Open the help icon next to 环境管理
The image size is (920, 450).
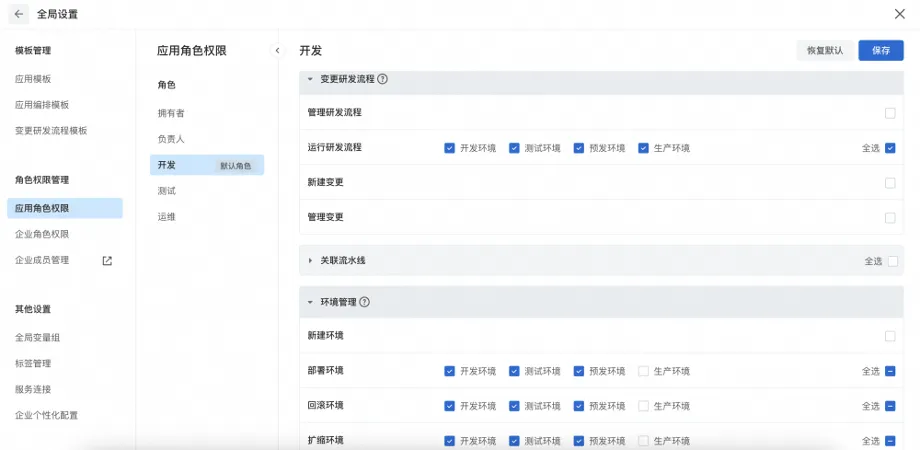point(364,302)
